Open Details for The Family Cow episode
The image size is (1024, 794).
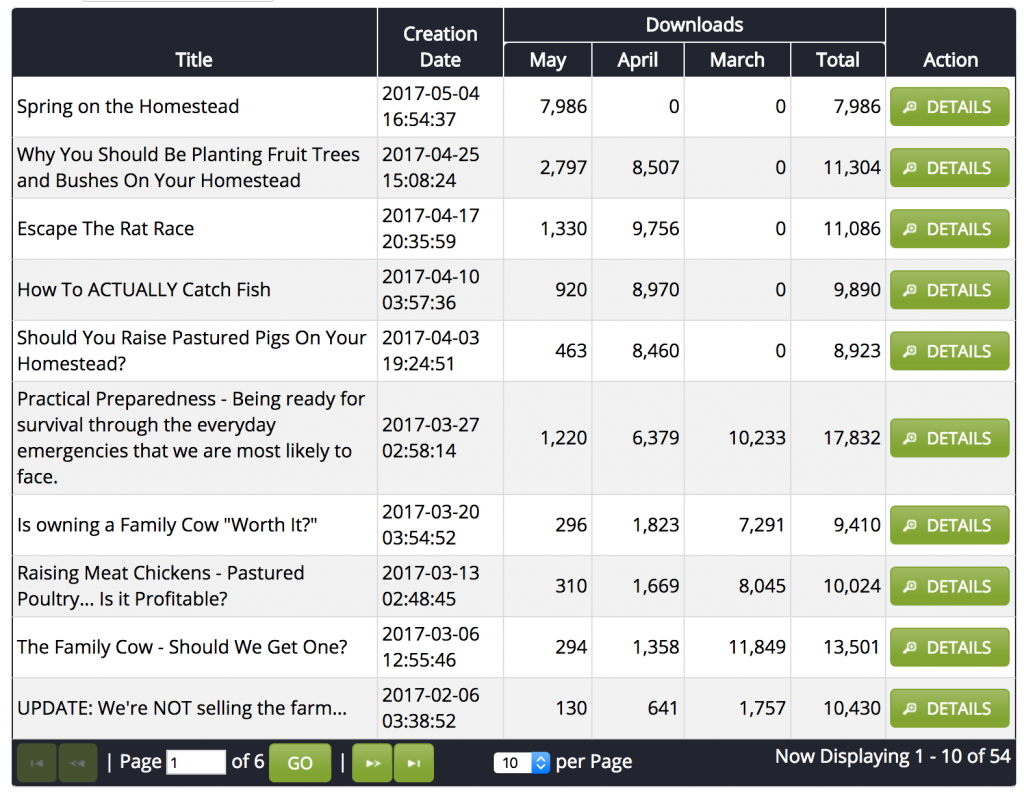click(x=949, y=647)
